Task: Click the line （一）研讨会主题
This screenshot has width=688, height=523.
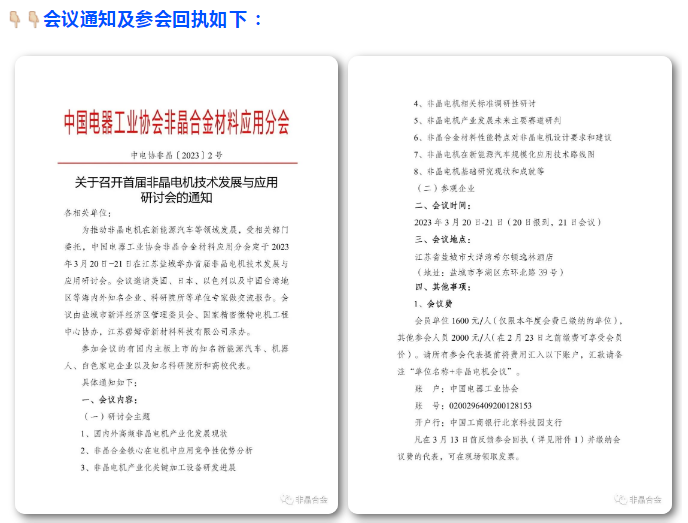Action: click(117, 416)
